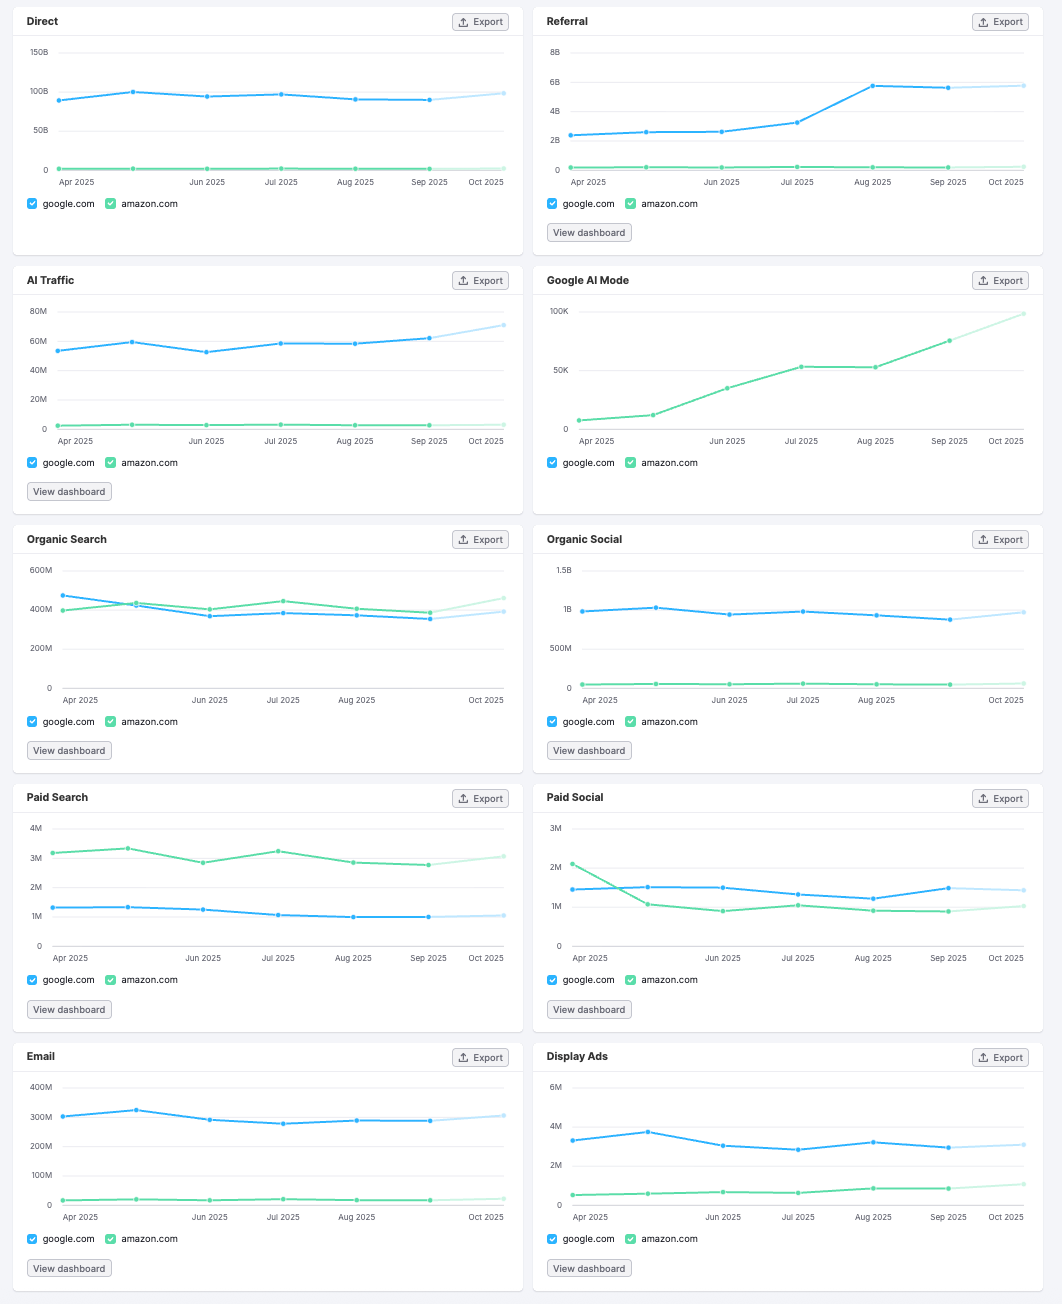Click the Sep 2025 data point in Google AI Mode

coord(948,341)
